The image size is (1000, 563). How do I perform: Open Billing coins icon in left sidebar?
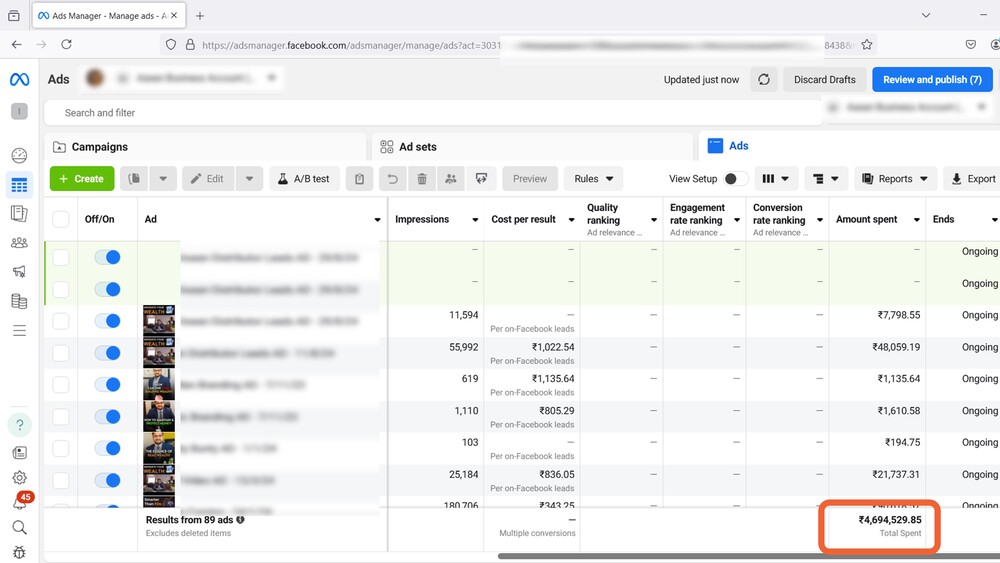(19, 301)
